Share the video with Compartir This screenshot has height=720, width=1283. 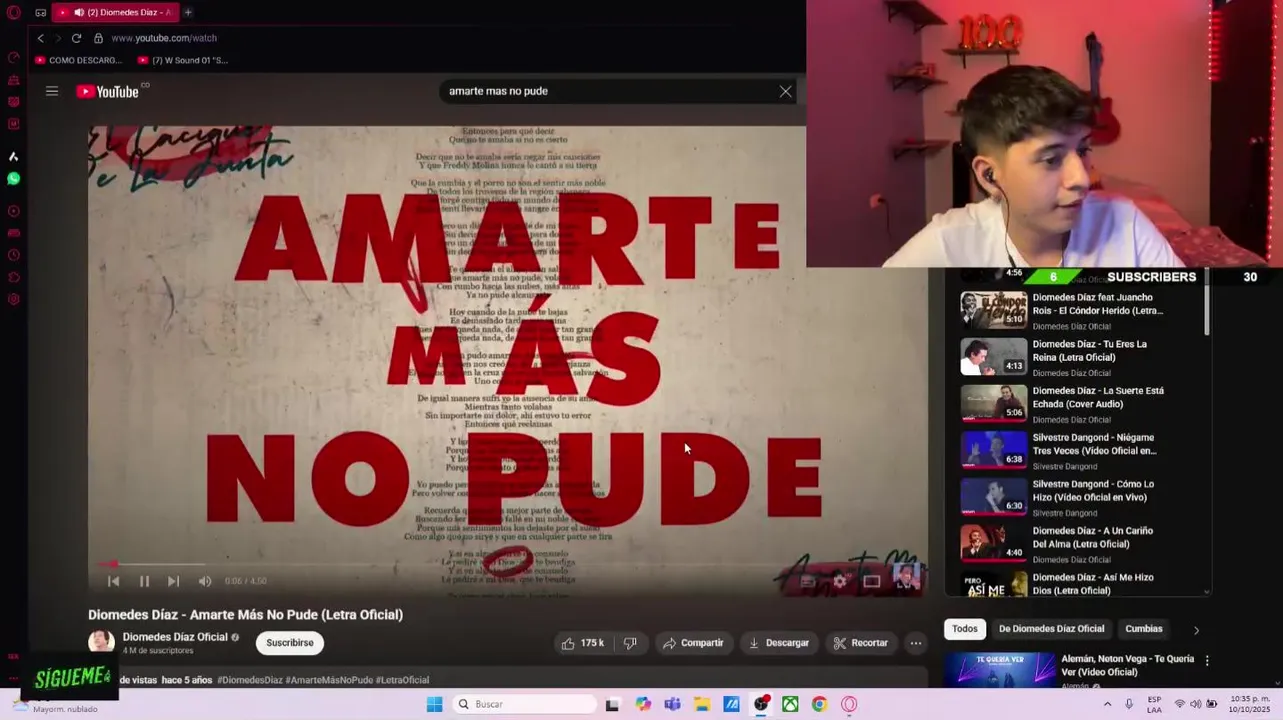(x=693, y=643)
